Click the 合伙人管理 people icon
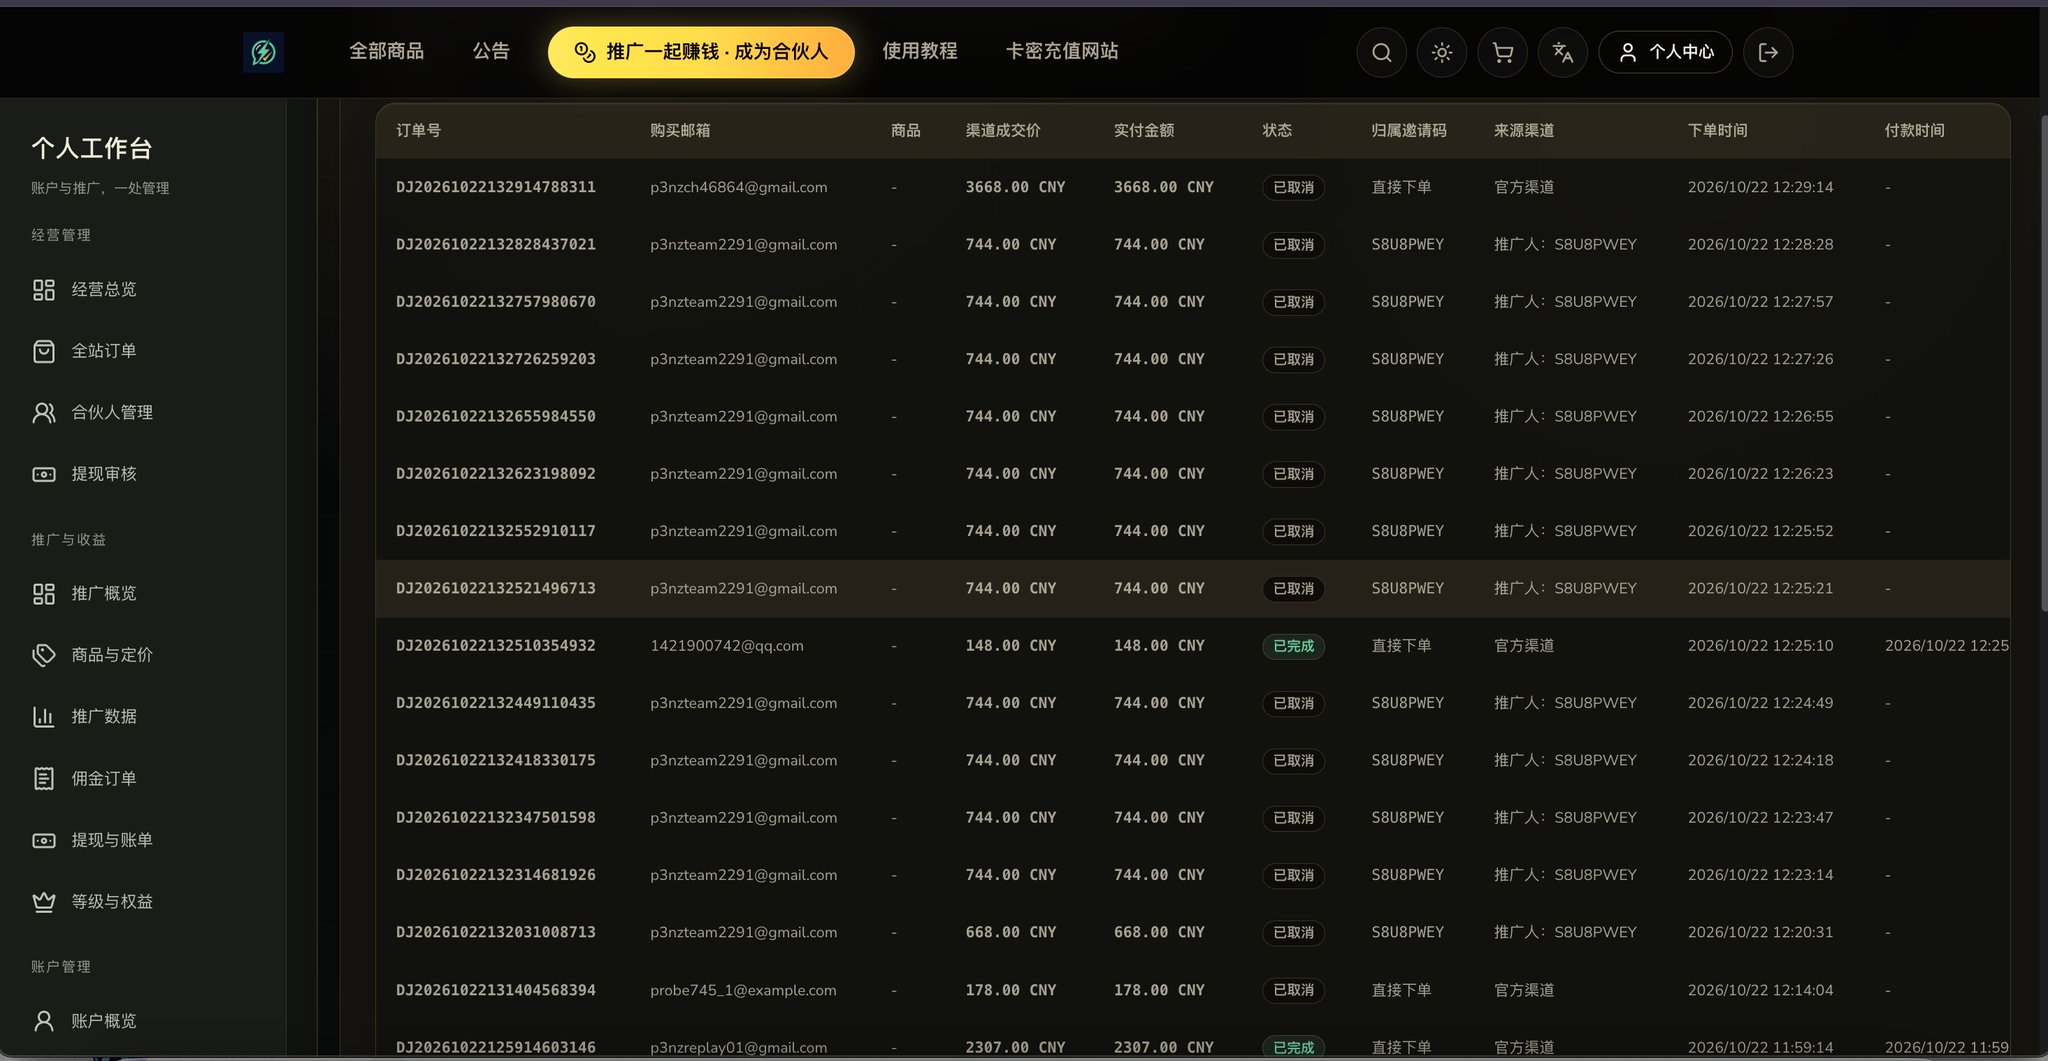 [x=44, y=412]
